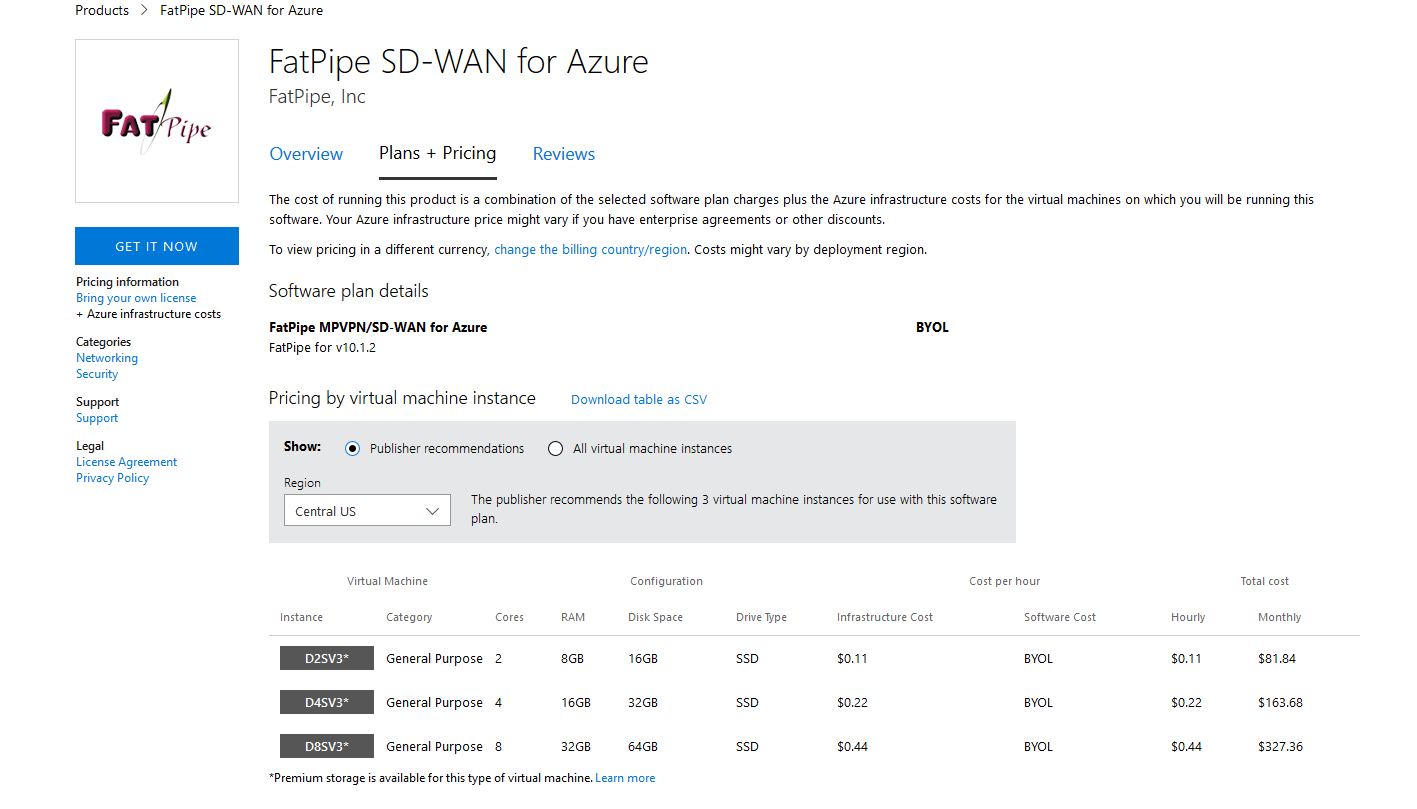Image resolution: width=1417 pixels, height=809 pixels.
Task: View the License Agreement link
Action: click(127, 462)
